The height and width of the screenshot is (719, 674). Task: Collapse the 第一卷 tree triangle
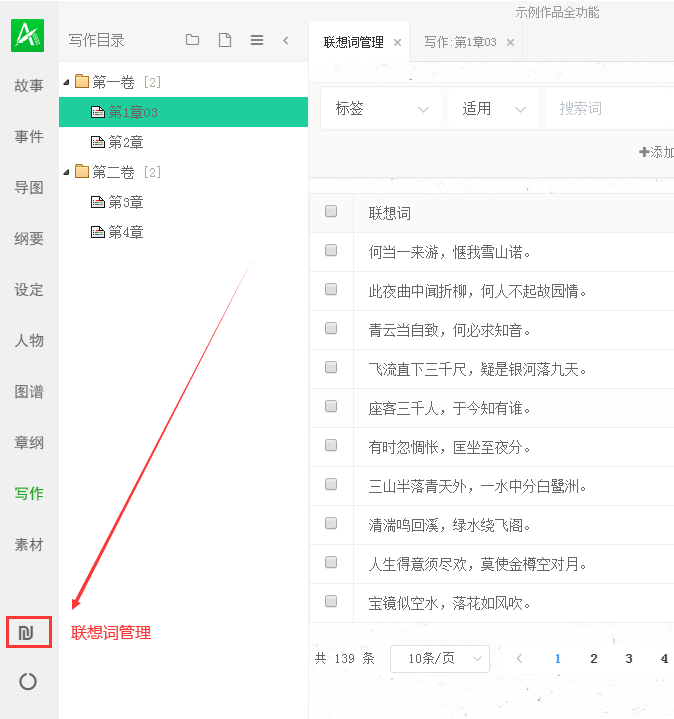(66, 83)
